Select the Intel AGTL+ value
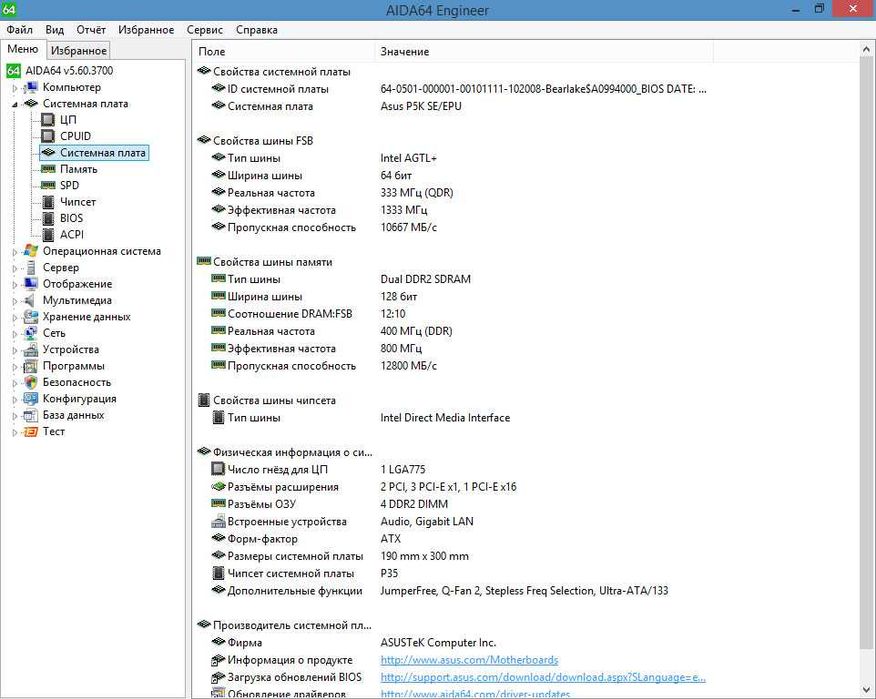 (x=408, y=158)
